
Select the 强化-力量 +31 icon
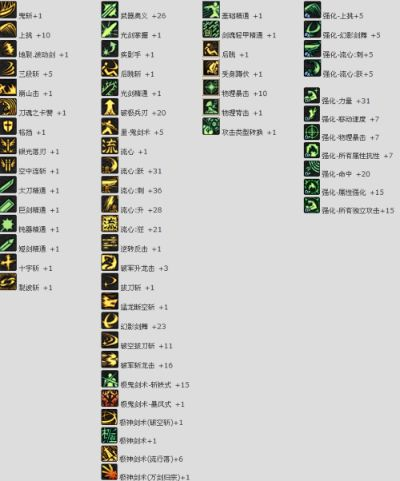click(312, 95)
